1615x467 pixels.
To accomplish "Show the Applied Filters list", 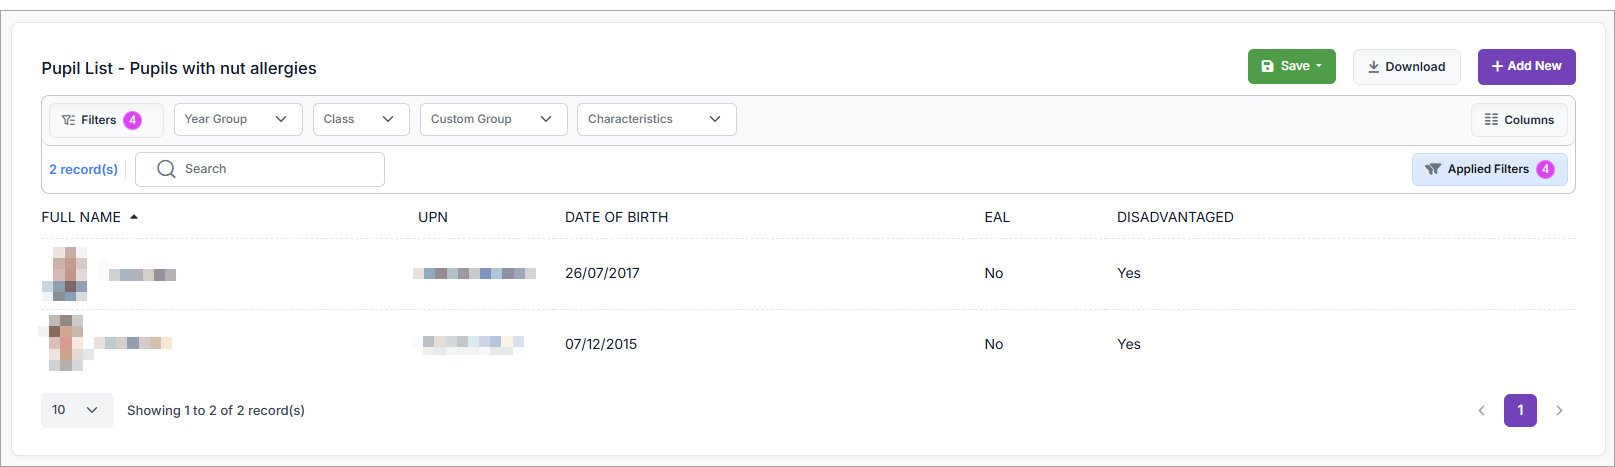I will pos(1489,169).
